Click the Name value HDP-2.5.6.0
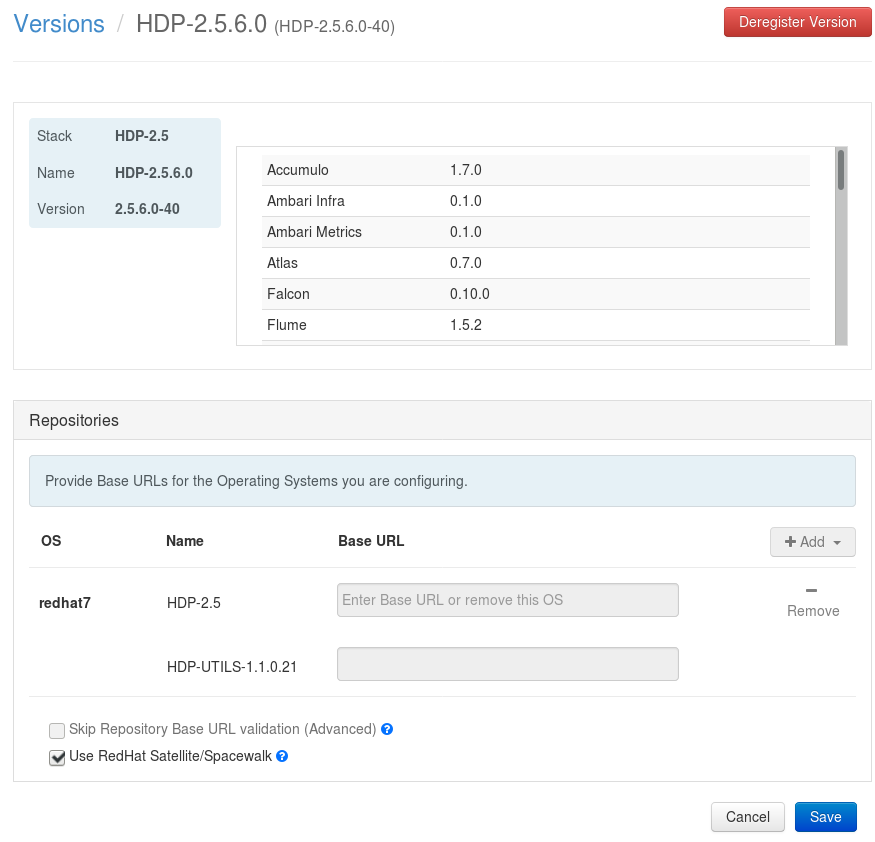Screen dimensions: 875x842 (153, 173)
